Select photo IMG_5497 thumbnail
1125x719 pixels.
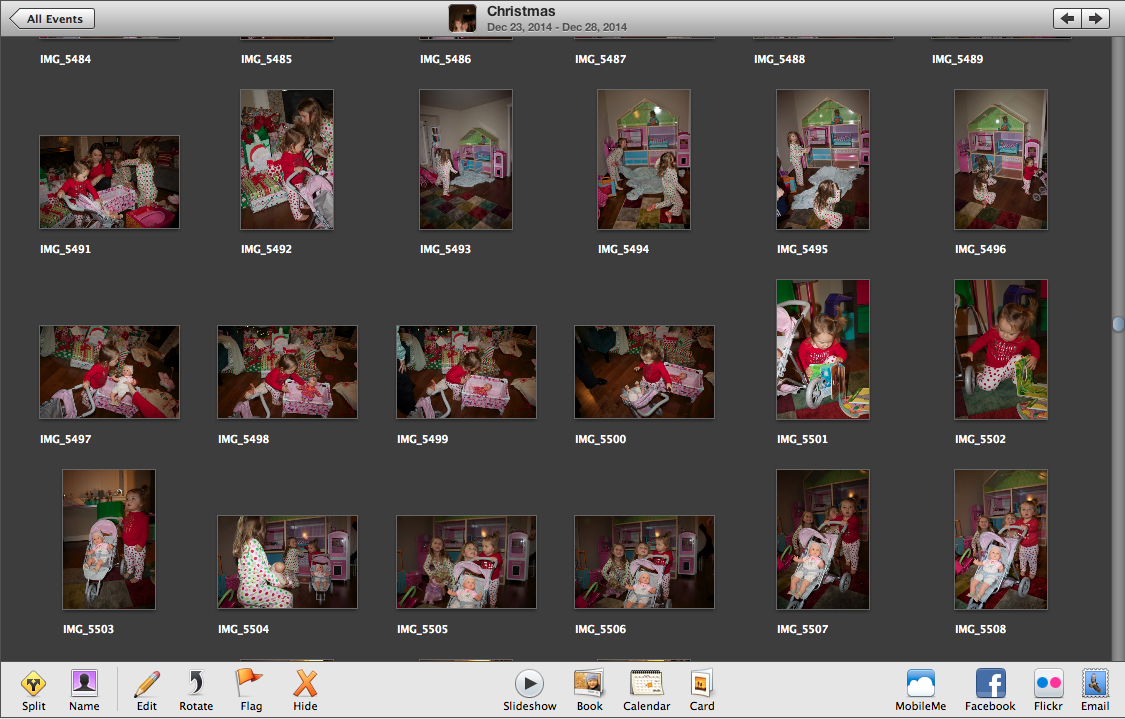pos(109,372)
